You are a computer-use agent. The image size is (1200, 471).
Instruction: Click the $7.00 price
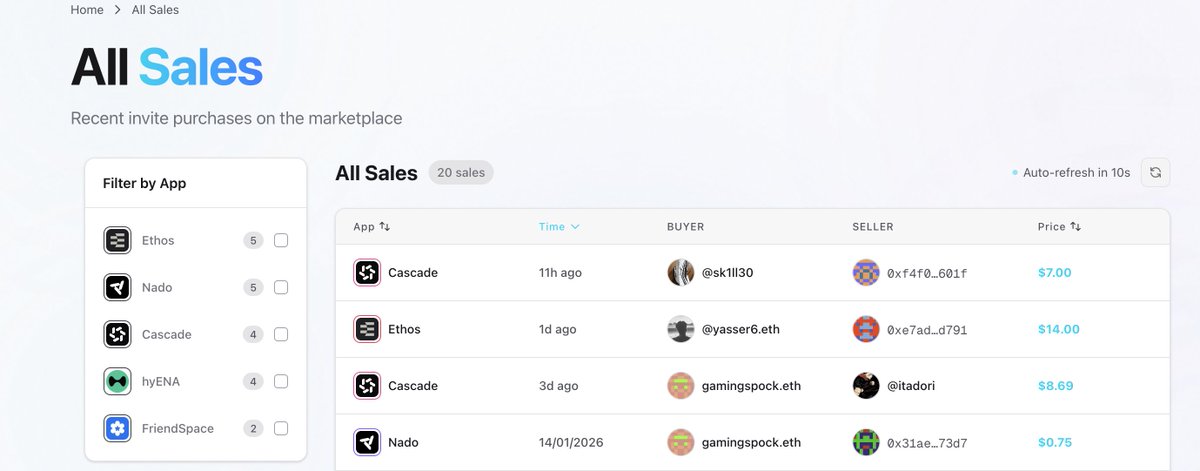(x=1054, y=272)
